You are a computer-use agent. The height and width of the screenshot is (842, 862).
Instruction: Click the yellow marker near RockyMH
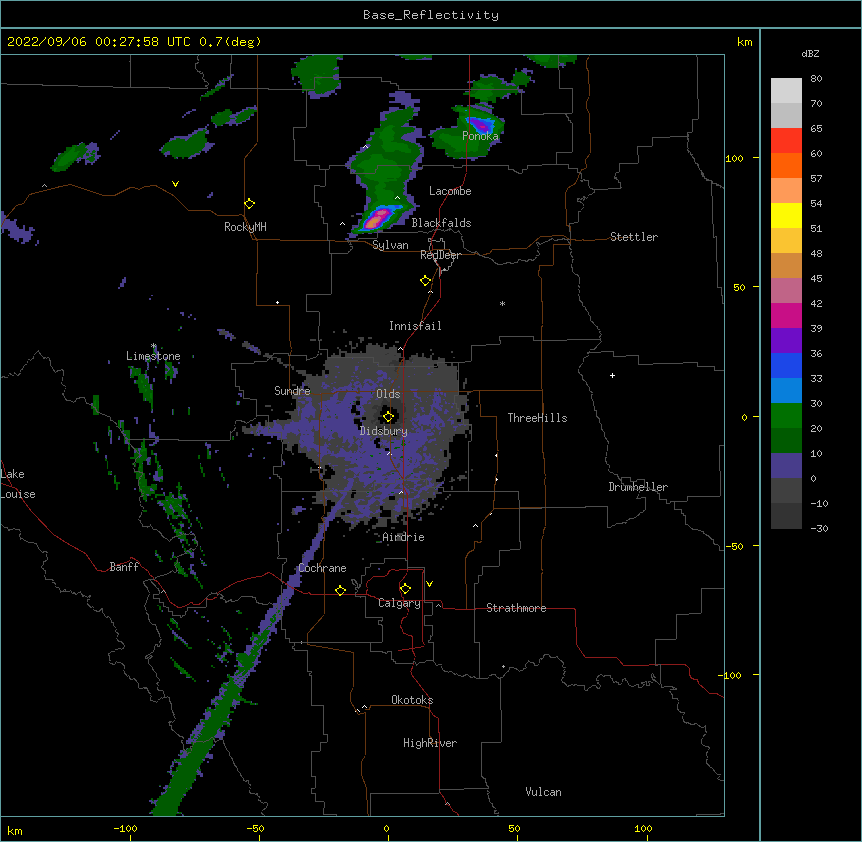coord(249,203)
